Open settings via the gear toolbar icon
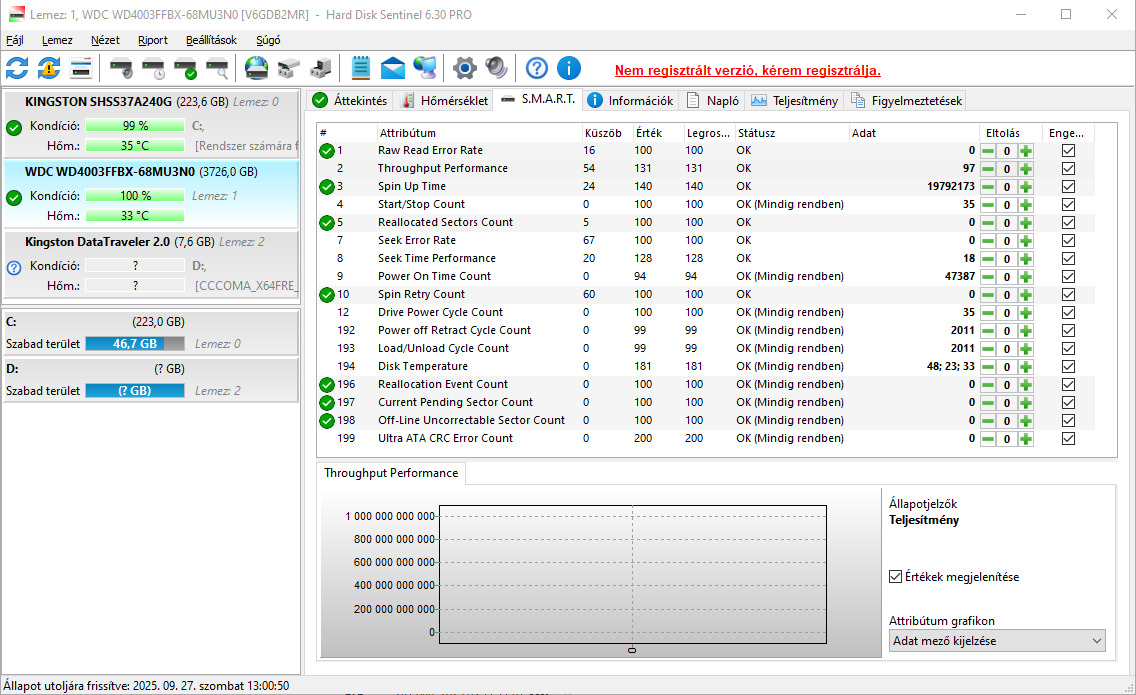The width and height of the screenshot is (1136, 695). point(464,69)
